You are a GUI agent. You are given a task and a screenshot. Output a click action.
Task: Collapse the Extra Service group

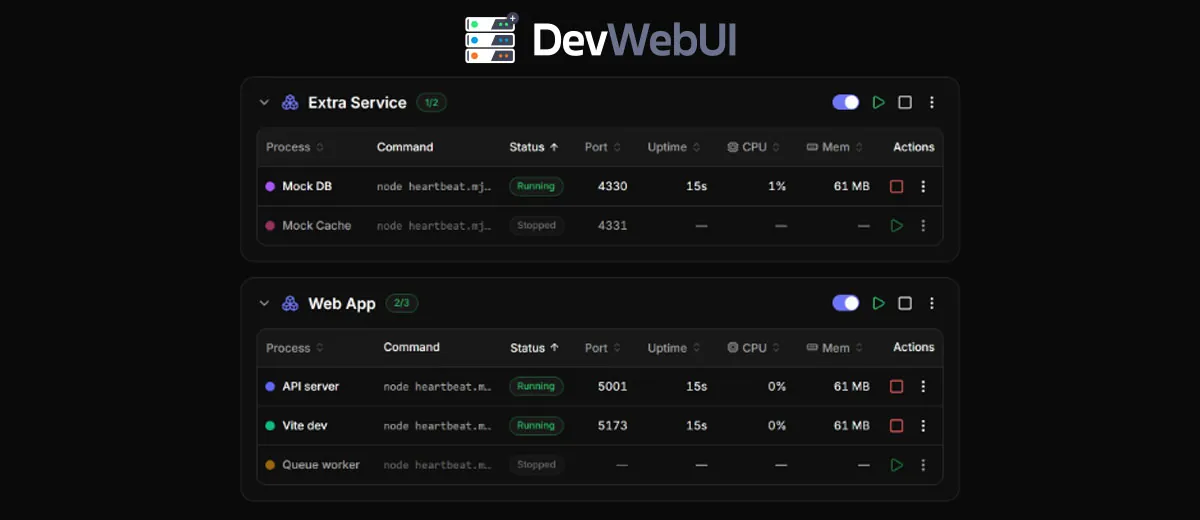[264, 102]
